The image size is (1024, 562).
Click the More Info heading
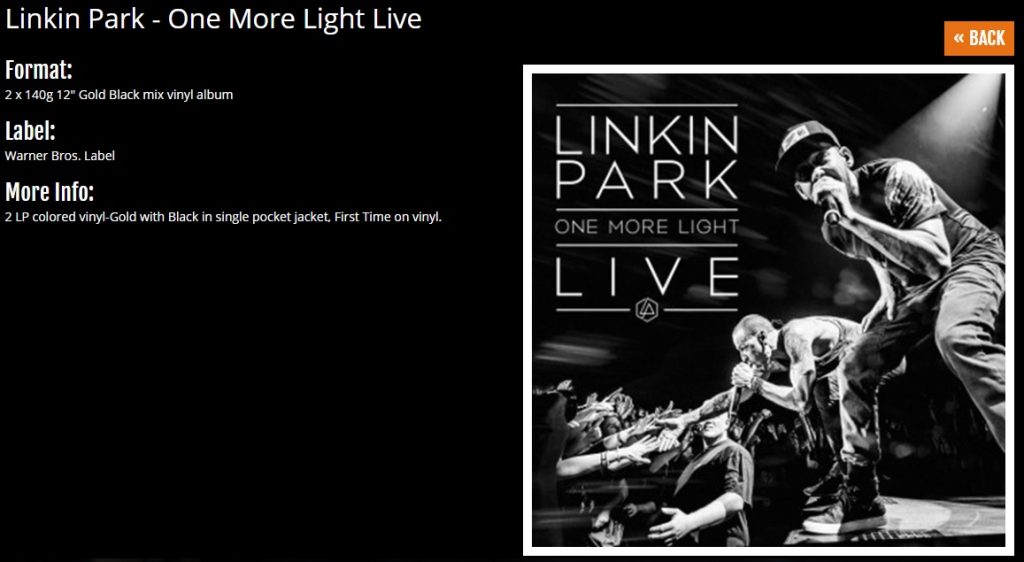point(49,193)
